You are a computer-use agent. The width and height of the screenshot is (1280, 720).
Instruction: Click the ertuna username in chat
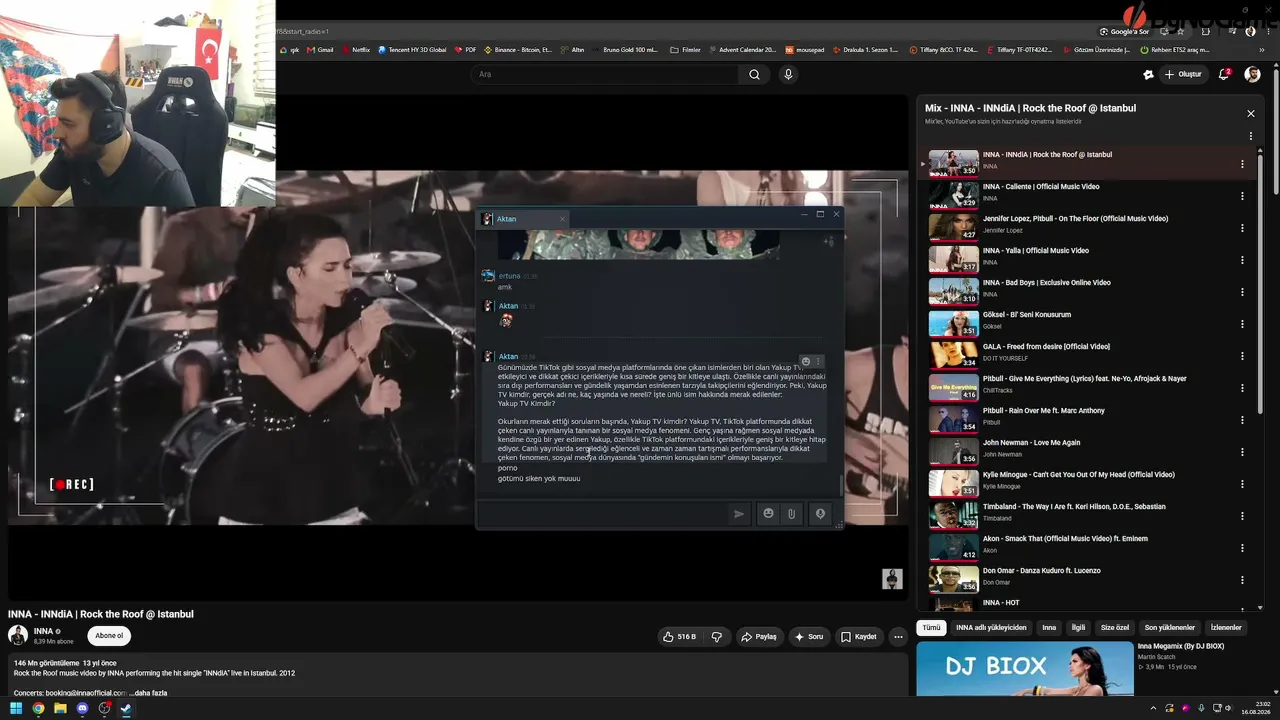[509, 276]
